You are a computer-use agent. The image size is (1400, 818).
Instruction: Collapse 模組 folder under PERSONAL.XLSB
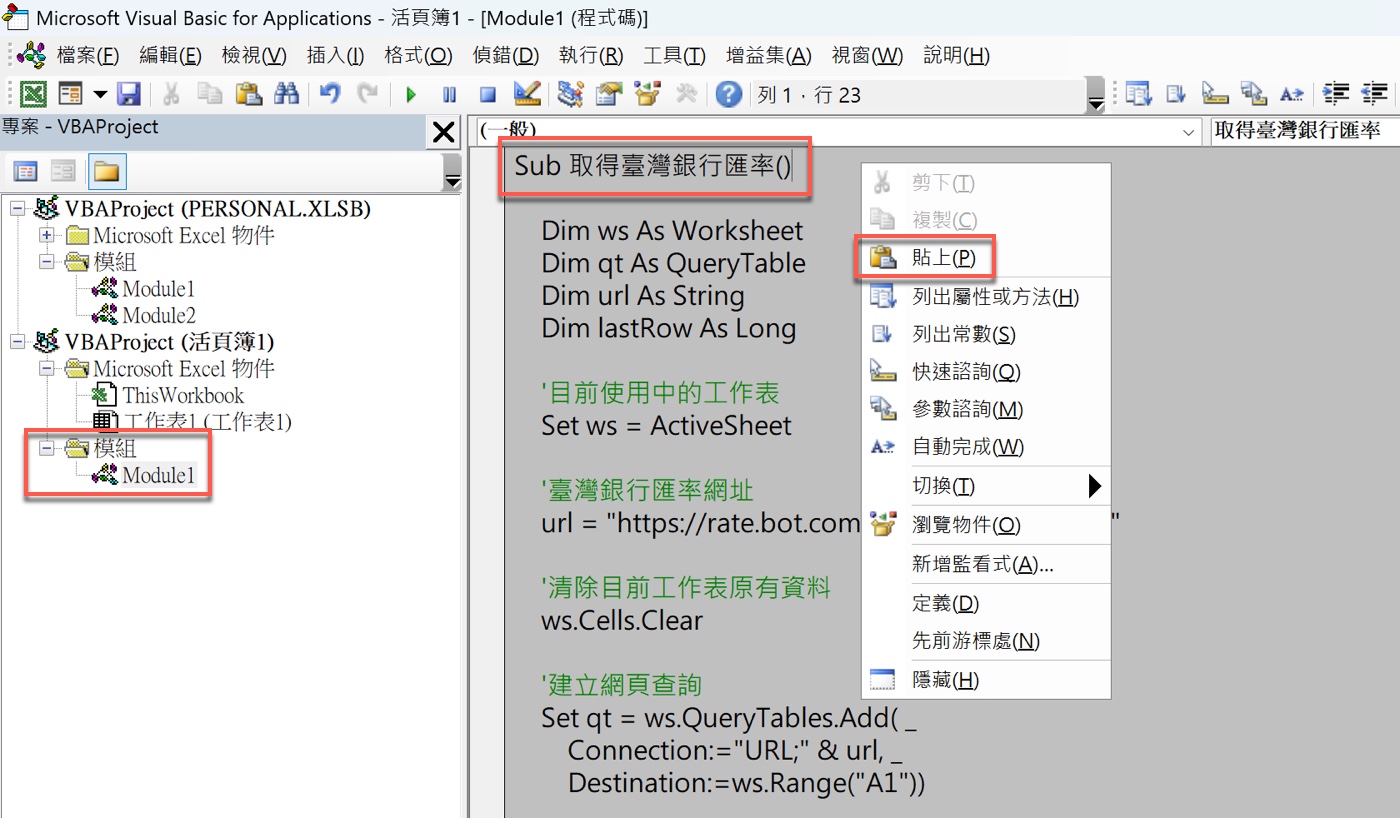tap(46, 262)
